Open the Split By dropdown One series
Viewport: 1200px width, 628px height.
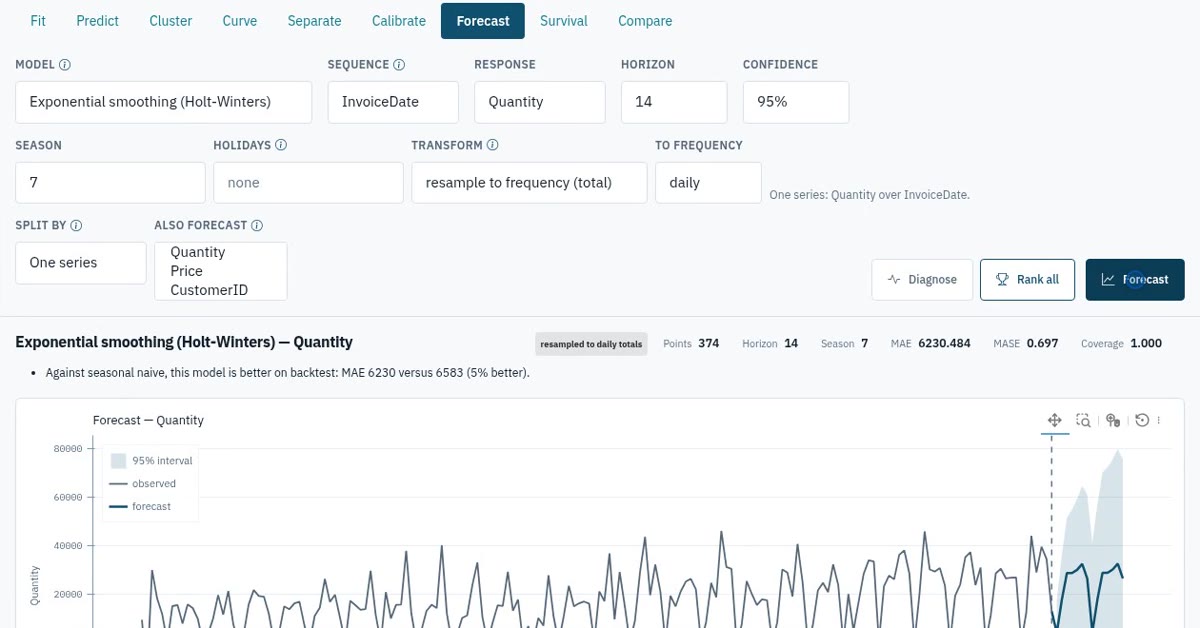point(81,263)
